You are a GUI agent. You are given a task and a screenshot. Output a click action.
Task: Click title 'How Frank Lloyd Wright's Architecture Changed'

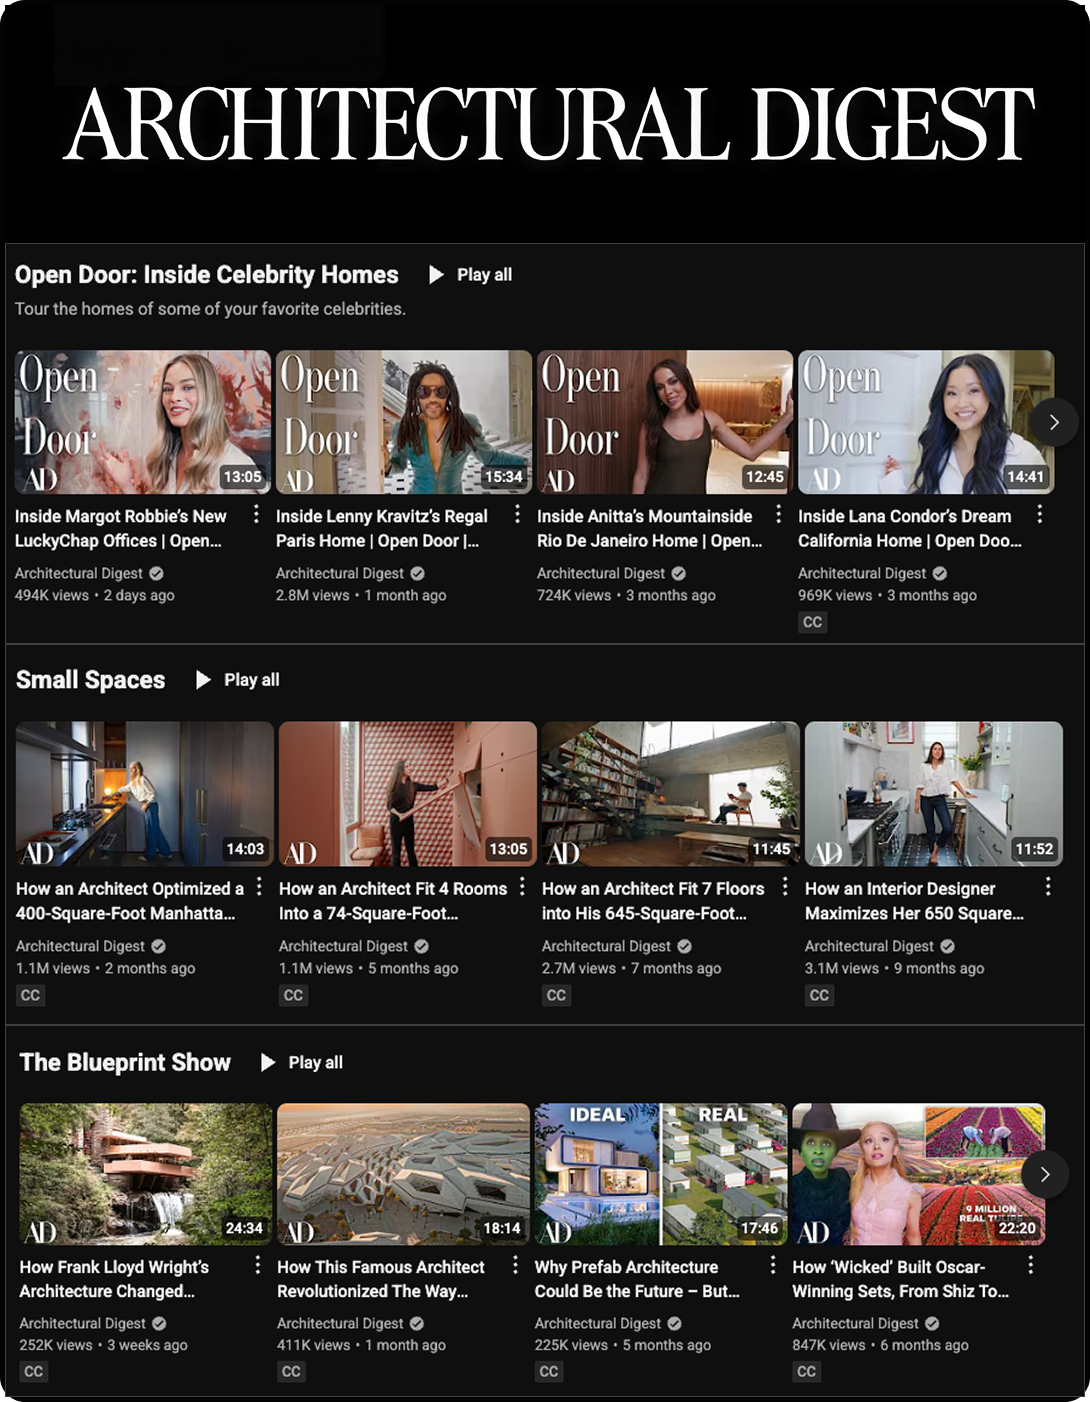click(x=114, y=1278)
